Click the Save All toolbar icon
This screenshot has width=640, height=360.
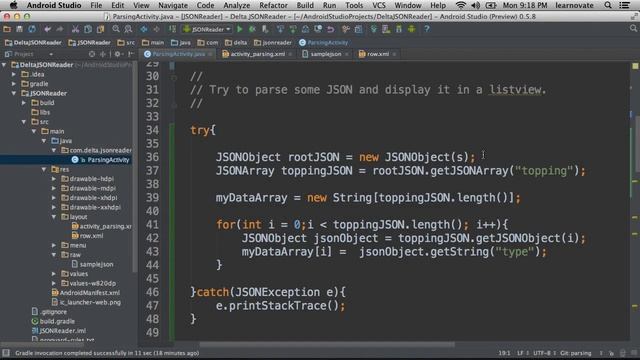[x=19, y=29]
